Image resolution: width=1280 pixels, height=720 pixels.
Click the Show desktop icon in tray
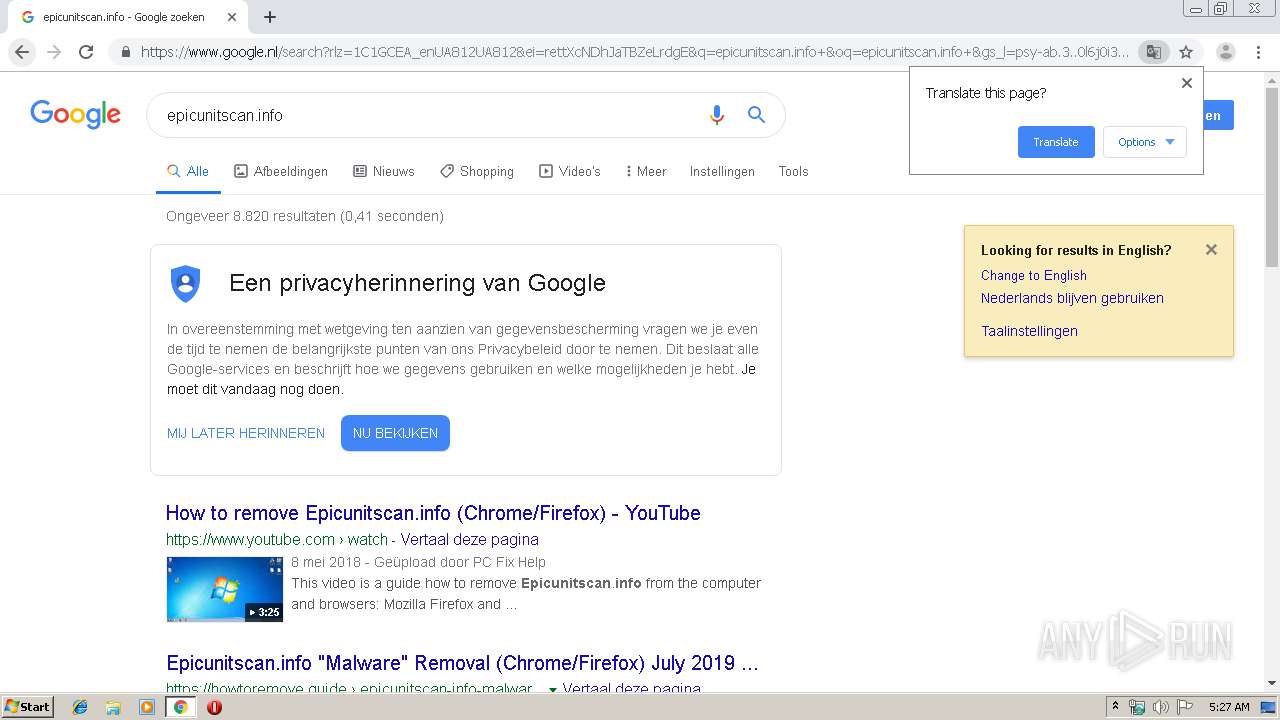[x=1269, y=707]
